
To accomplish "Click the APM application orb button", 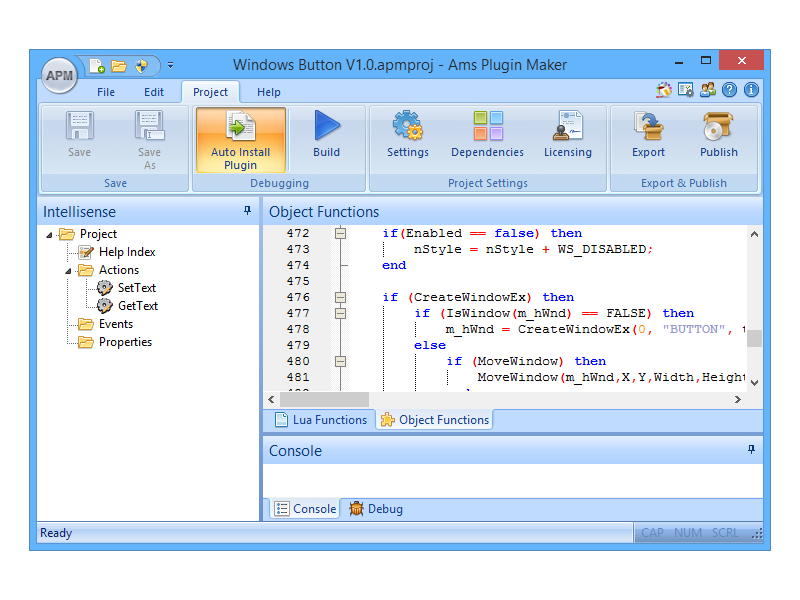I will pyautogui.click(x=59, y=76).
